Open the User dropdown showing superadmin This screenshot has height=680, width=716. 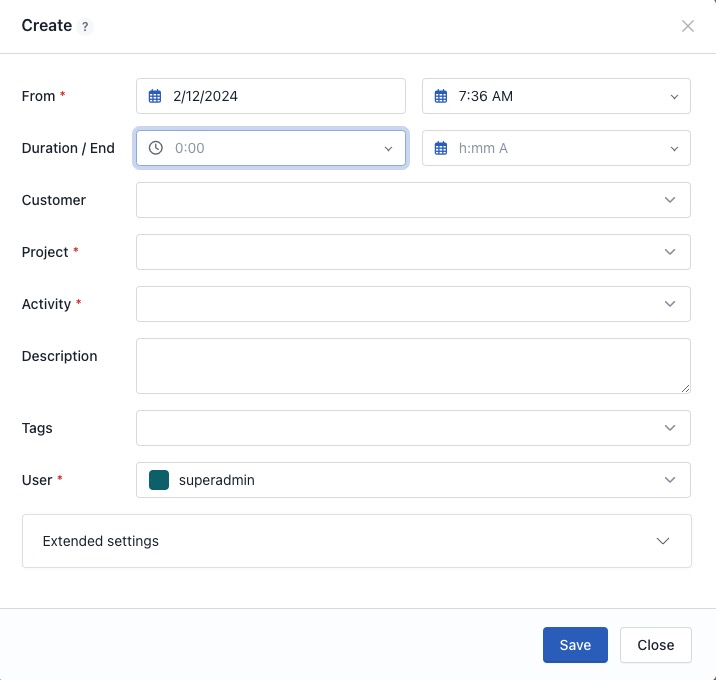670,480
